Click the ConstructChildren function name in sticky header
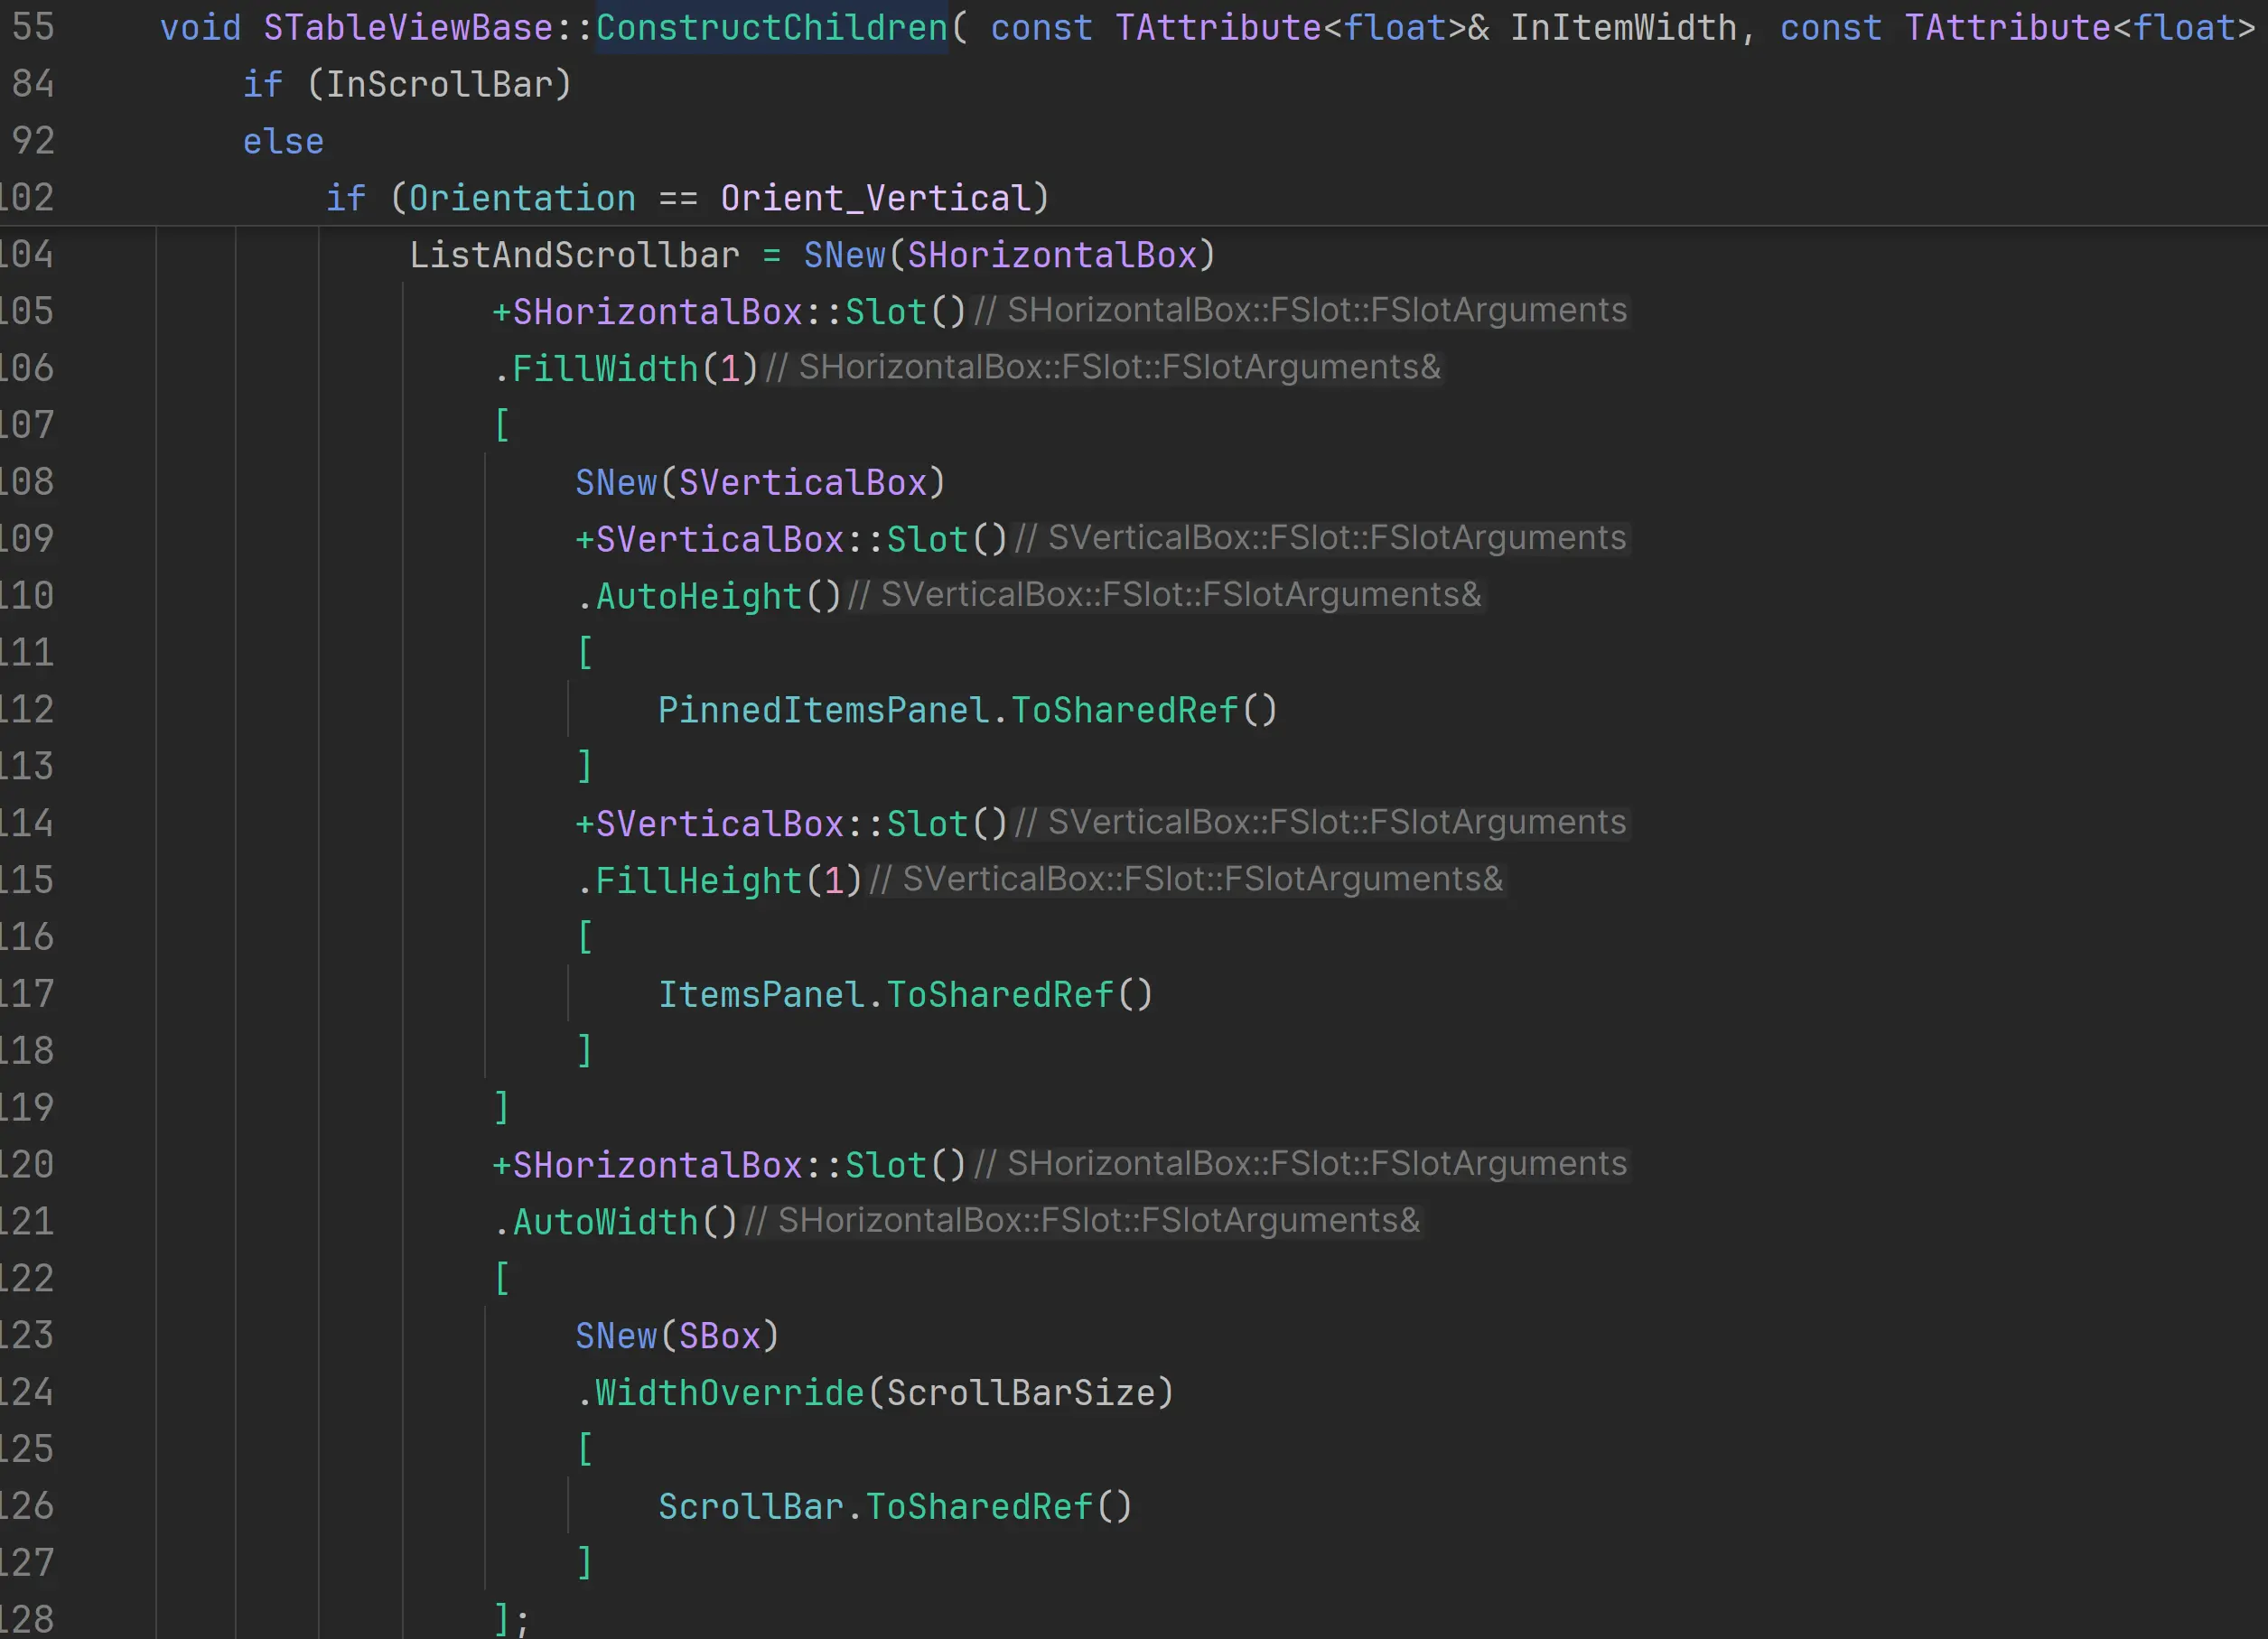This screenshot has width=2268, height=1639. 771,27
